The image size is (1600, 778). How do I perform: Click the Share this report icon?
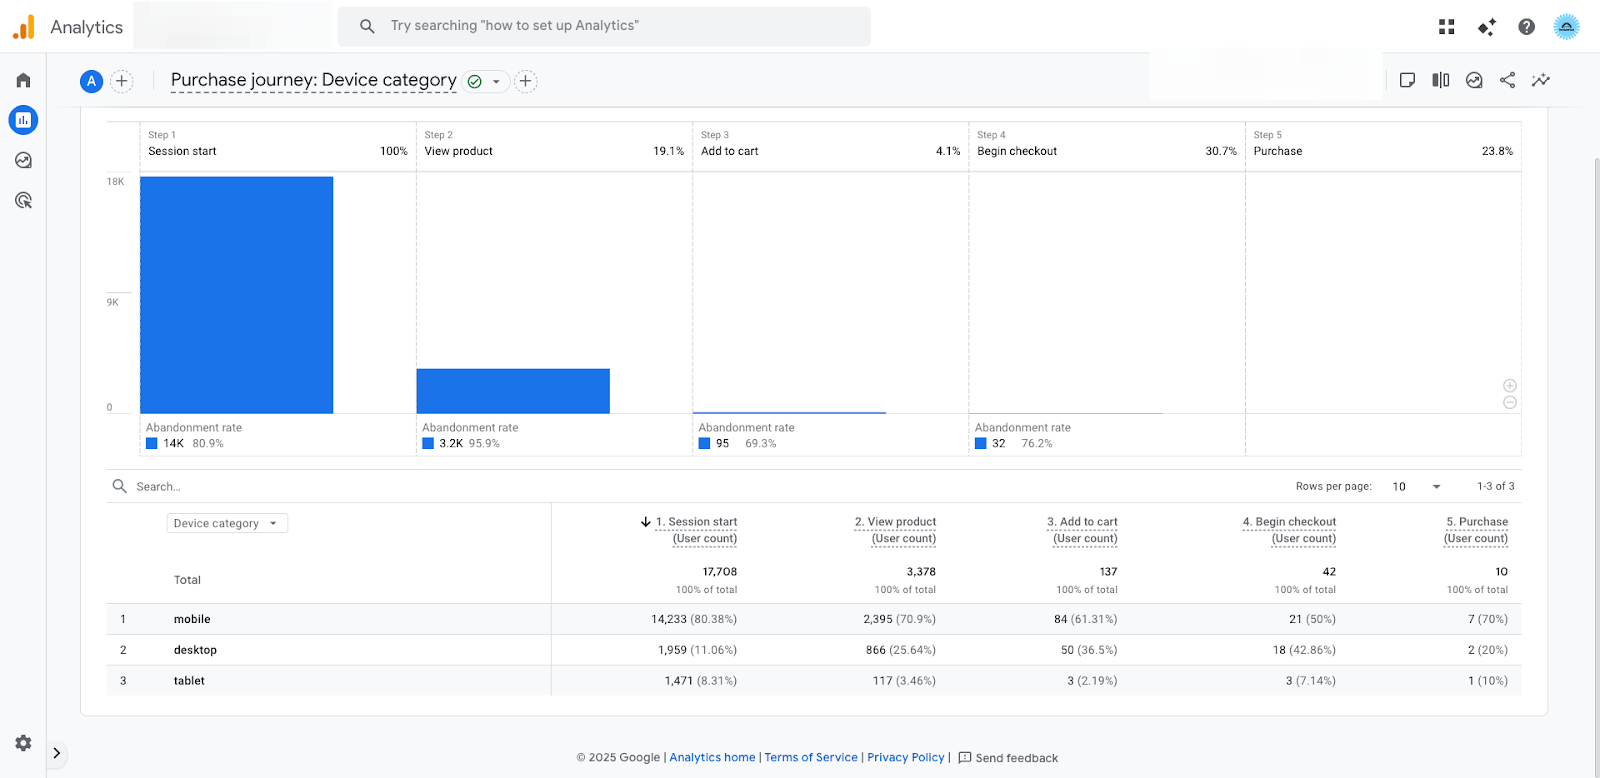[1507, 80]
